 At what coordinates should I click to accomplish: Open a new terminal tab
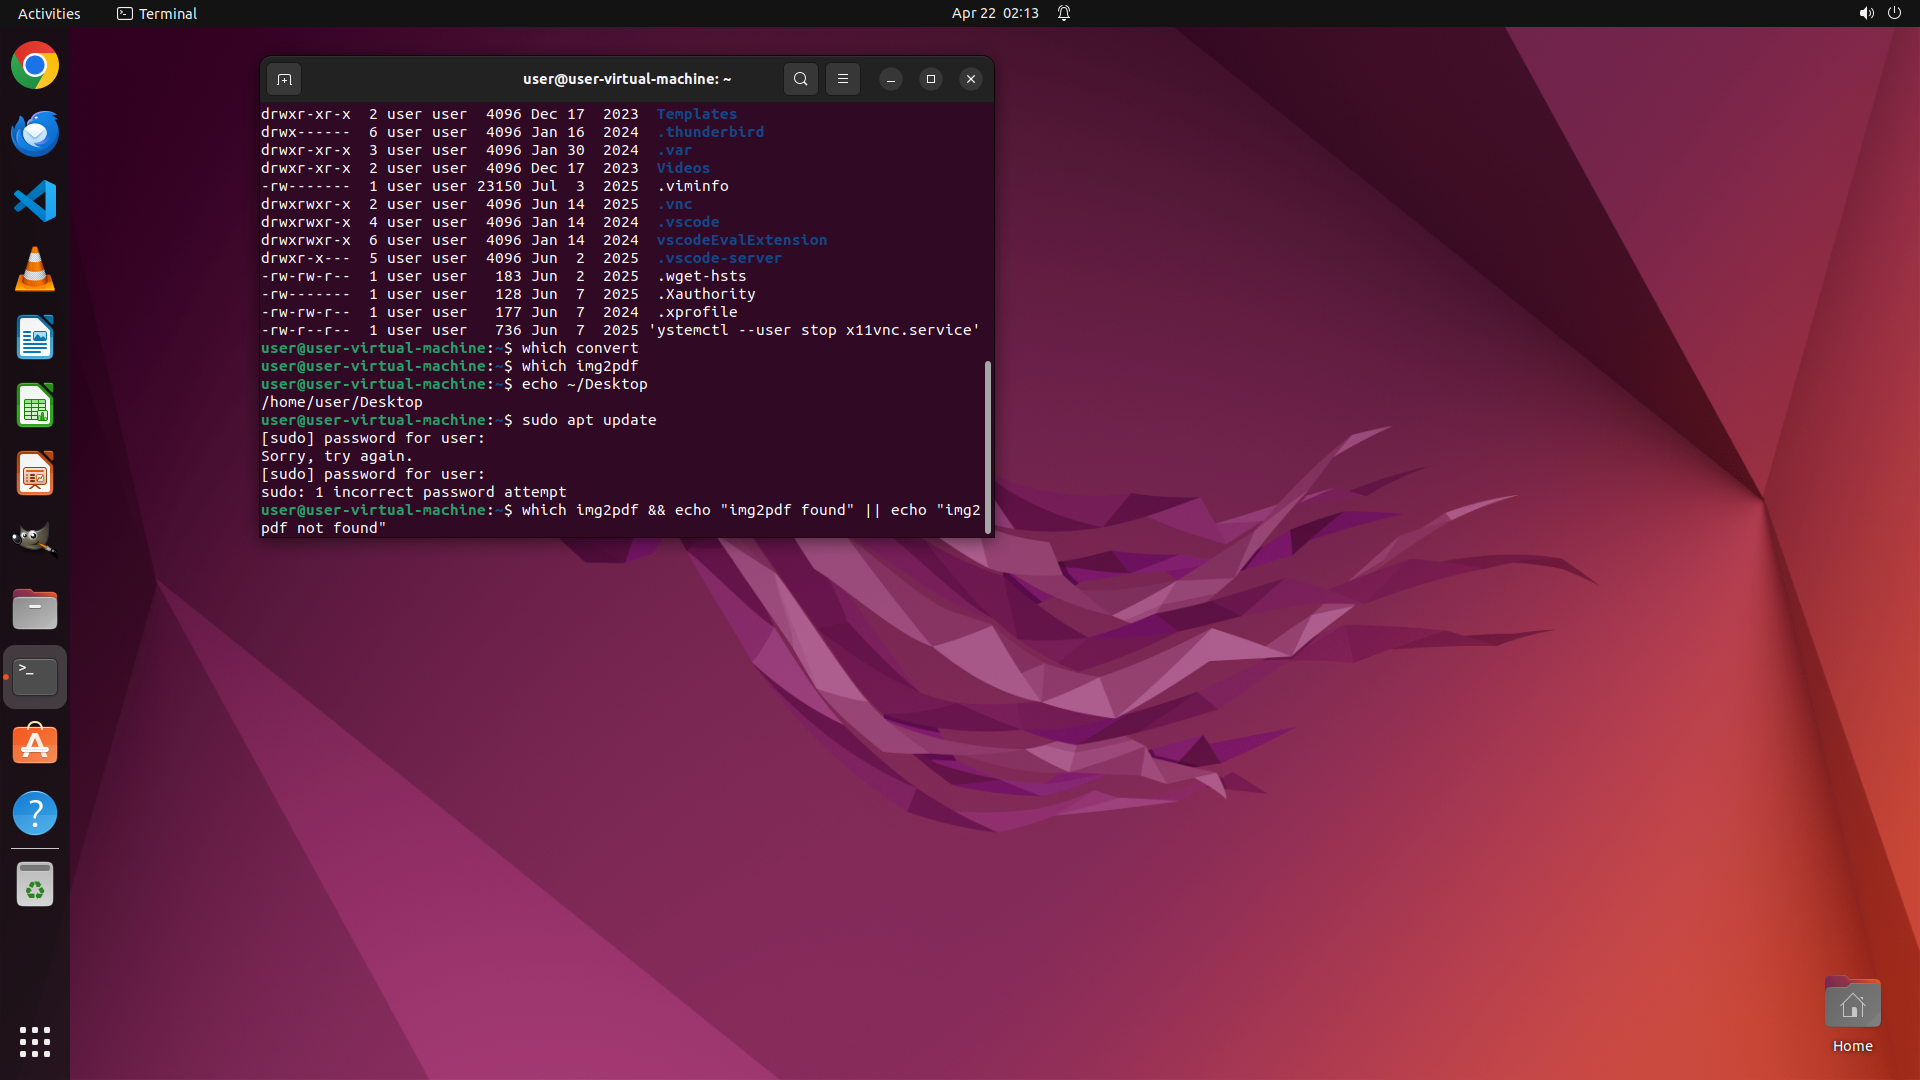coord(285,79)
